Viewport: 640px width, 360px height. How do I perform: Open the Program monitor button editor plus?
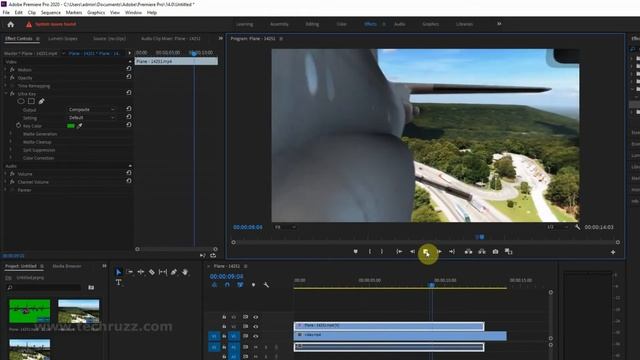613,252
